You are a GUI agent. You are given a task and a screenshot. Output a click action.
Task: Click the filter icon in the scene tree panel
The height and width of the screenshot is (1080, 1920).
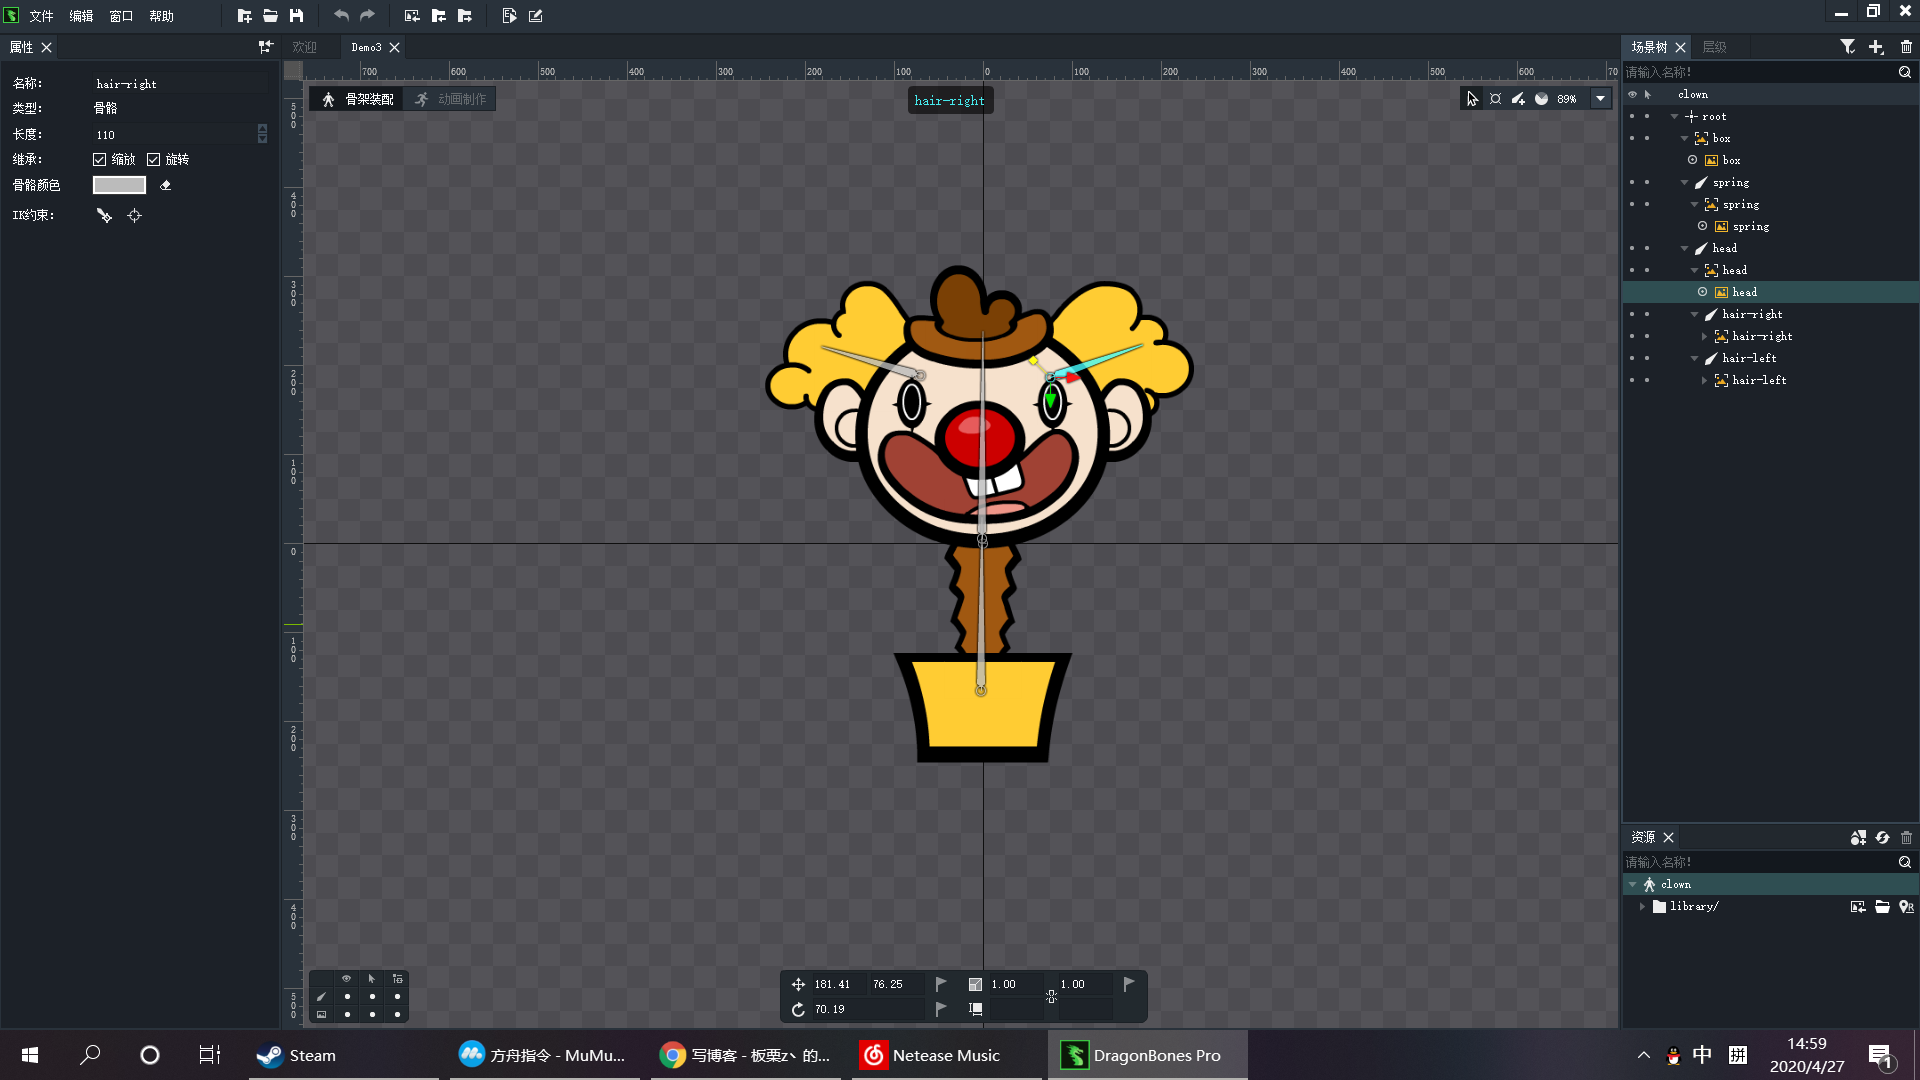pos(1847,47)
